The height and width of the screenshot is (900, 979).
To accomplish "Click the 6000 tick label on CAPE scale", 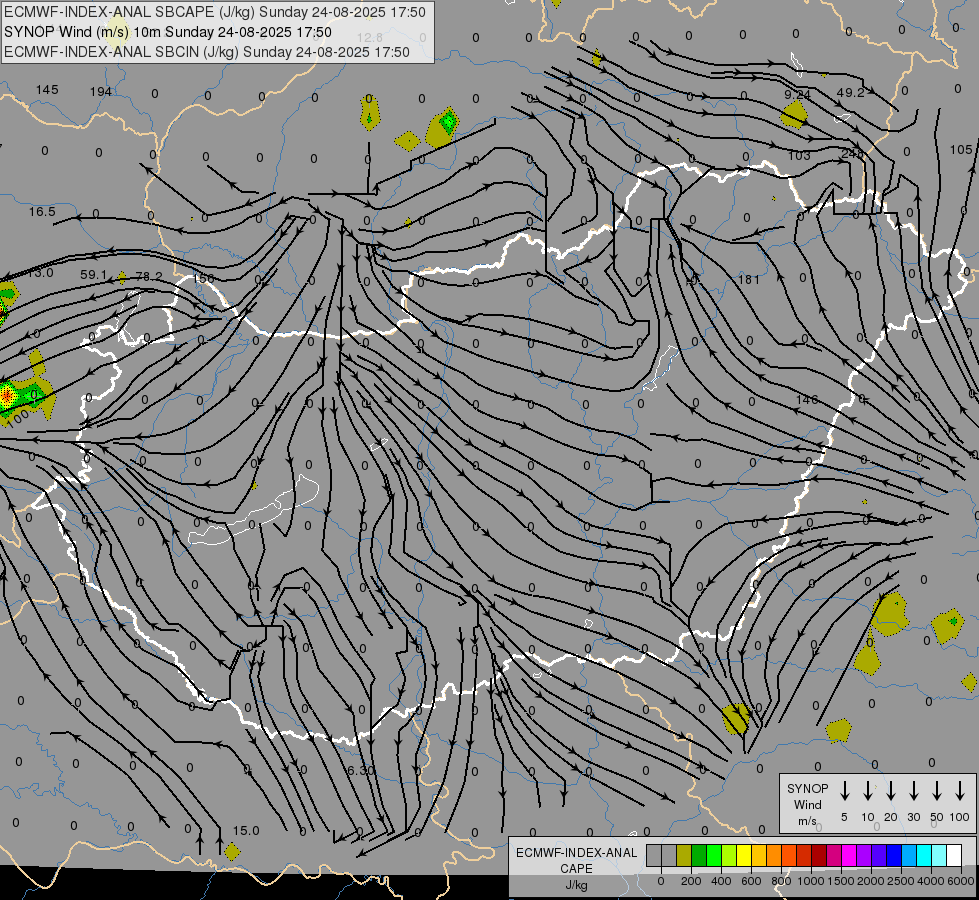I will 960,881.
